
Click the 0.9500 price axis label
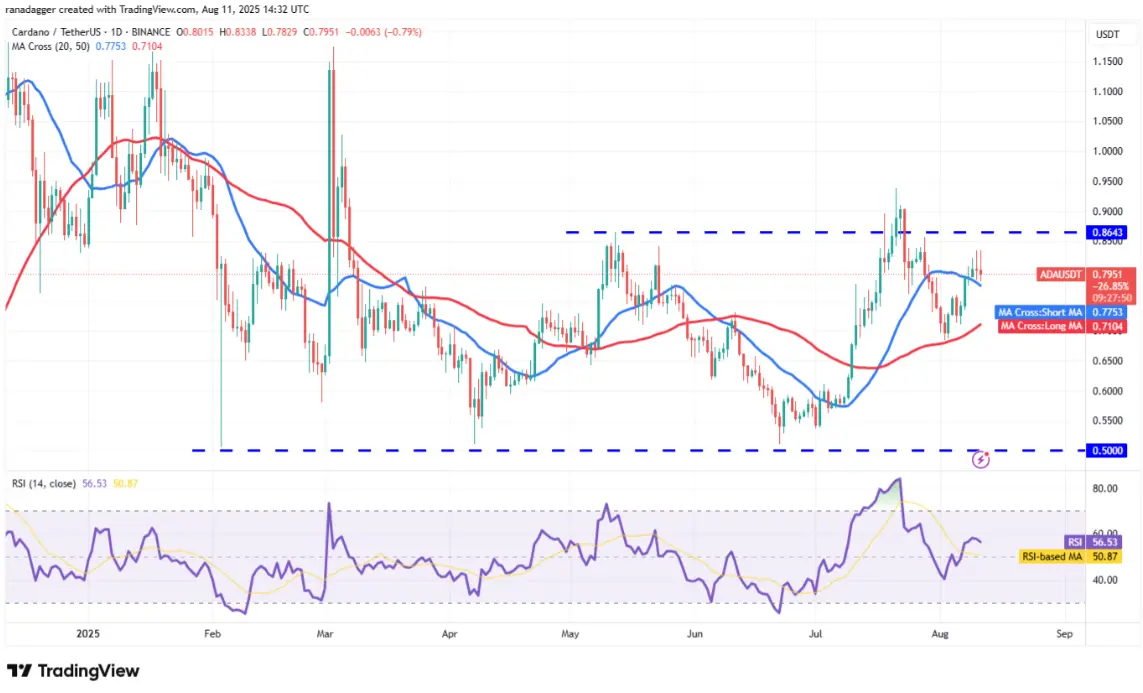pos(1107,181)
